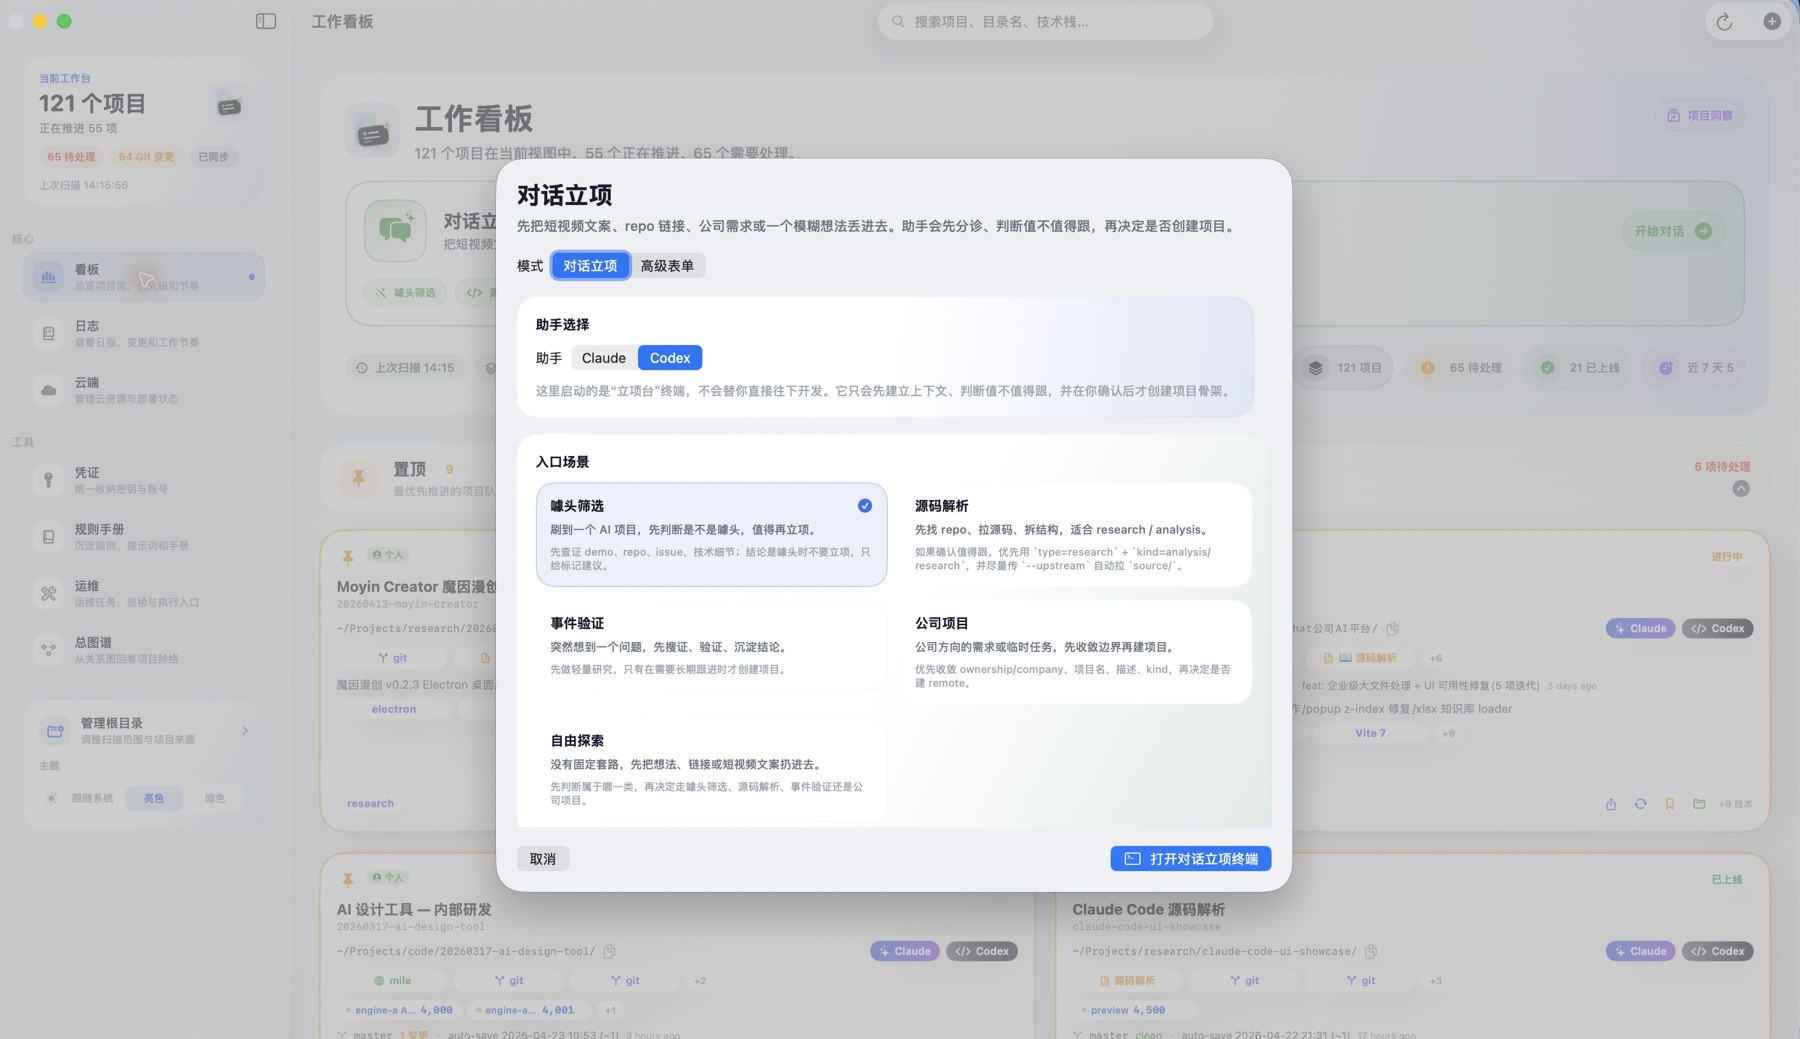1800x1039 pixels.
Task: Collapse the 6 项待处理 list via the arrow
Action: pos(1742,489)
